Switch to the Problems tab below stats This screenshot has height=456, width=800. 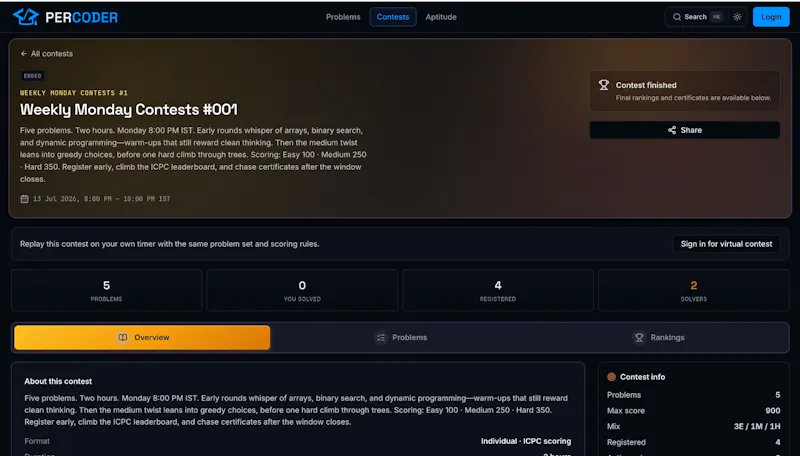(x=402, y=338)
